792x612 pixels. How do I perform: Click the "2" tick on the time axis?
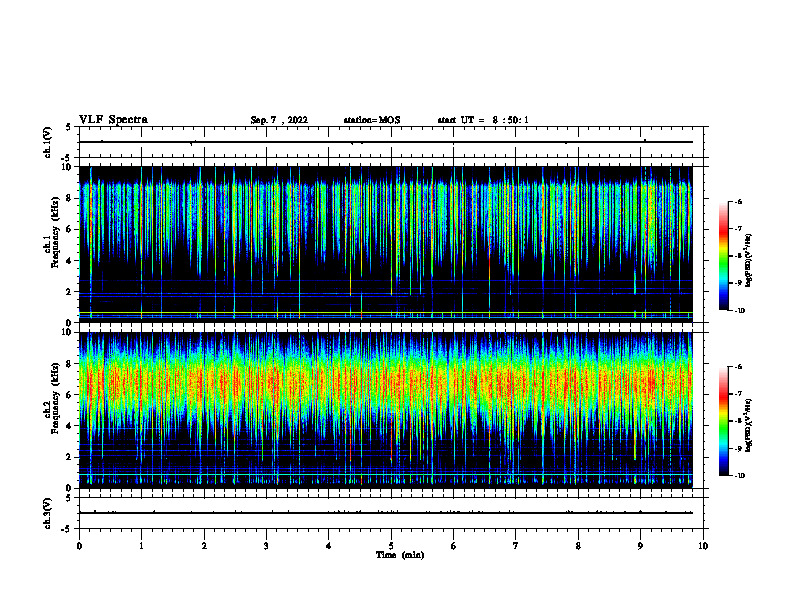(204, 546)
